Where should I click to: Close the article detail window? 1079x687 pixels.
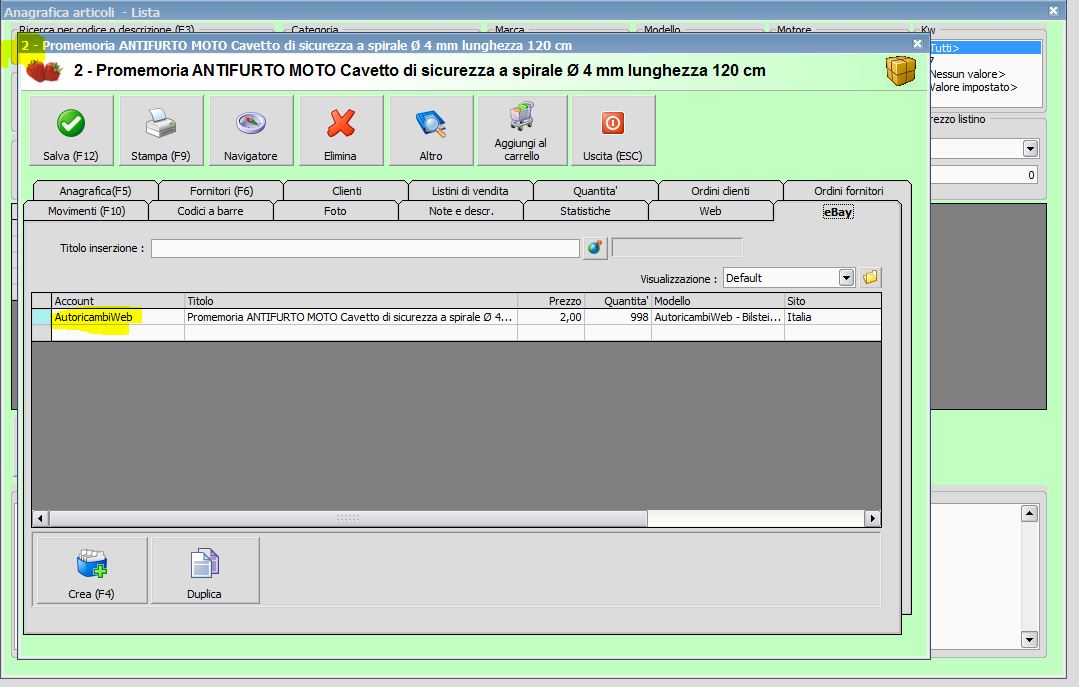point(917,44)
